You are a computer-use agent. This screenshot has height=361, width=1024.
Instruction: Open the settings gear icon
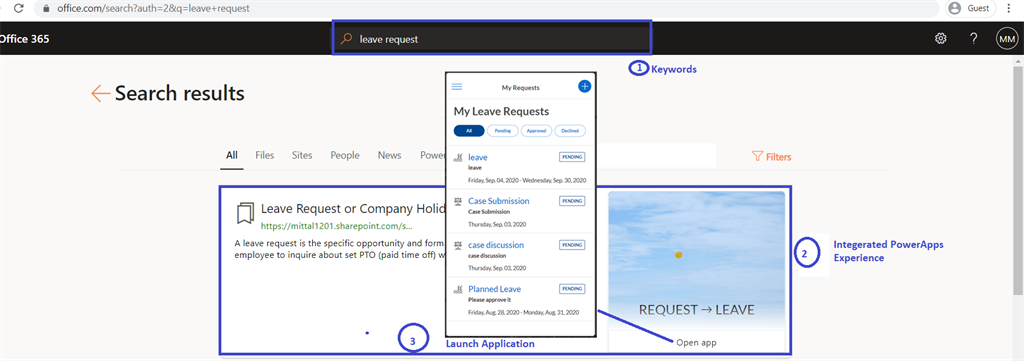[x=940, y=39]
